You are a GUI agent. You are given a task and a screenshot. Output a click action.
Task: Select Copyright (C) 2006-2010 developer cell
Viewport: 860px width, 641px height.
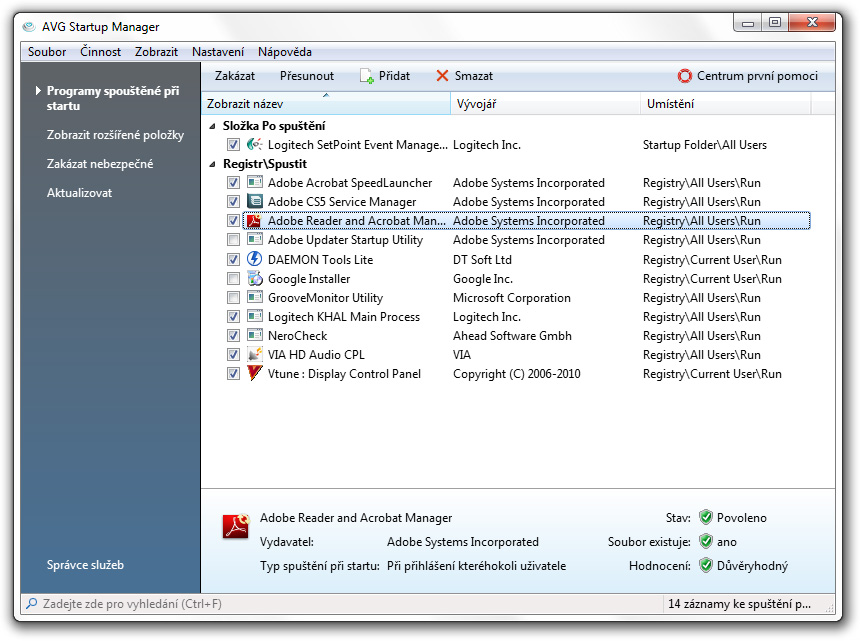pyautogui.click(x=517, y=374)
